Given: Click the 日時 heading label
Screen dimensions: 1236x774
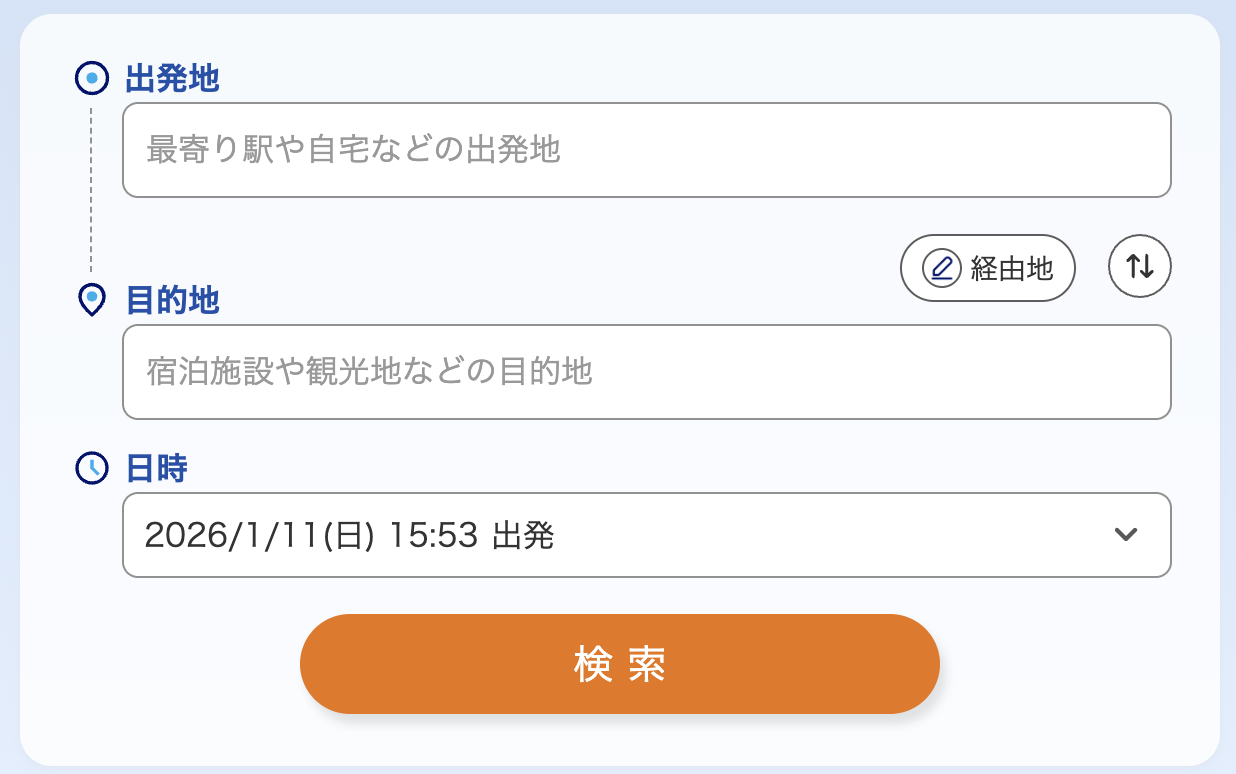Looking at the screenshot, I should point(157,468).
